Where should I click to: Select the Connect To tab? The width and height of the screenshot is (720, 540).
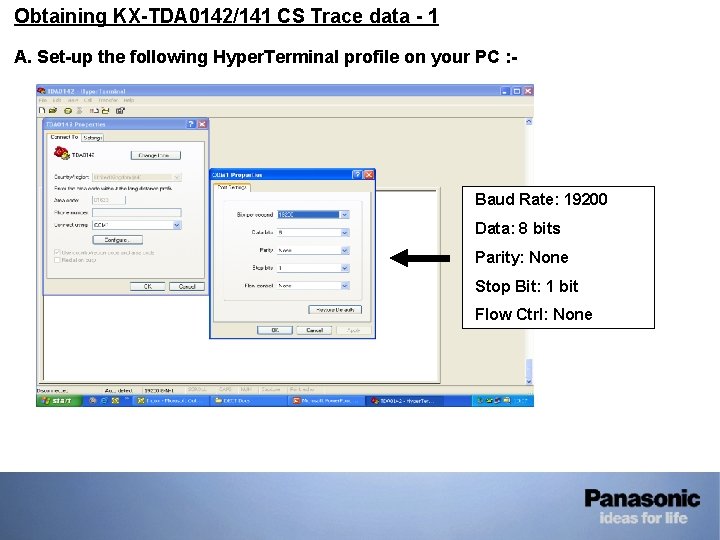click(x=64, y=137)
